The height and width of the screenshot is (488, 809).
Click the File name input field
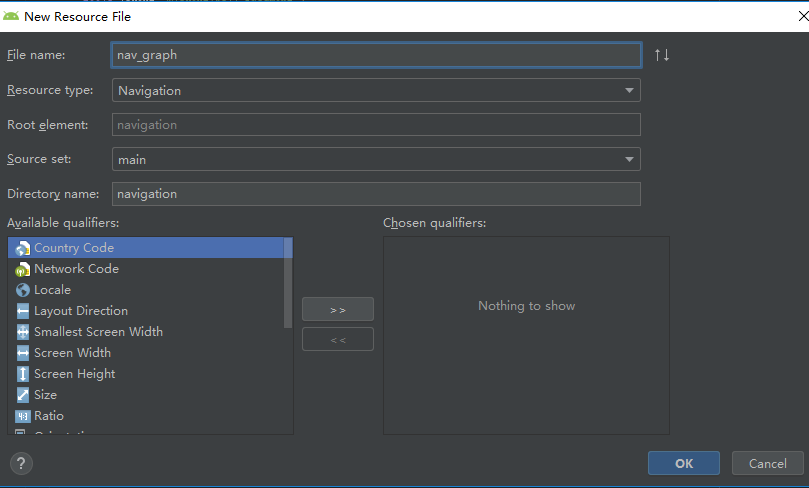(x=376, y=55)
